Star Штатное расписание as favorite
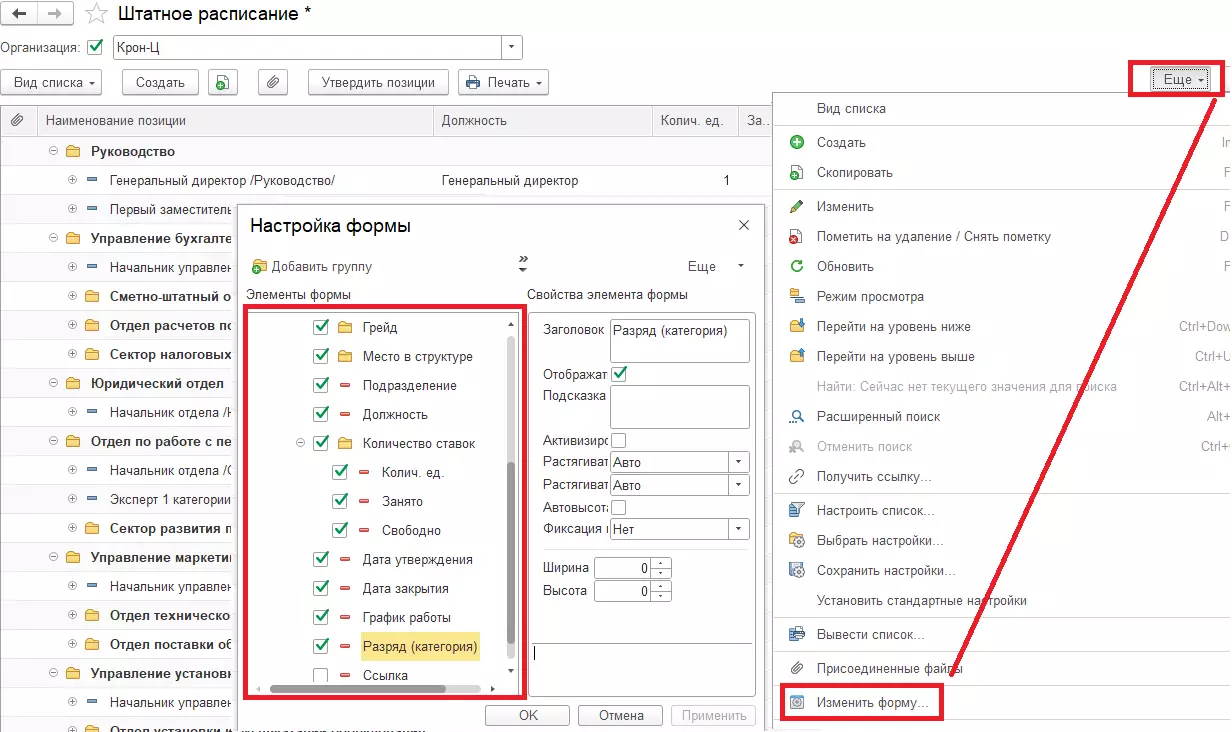 97,14
